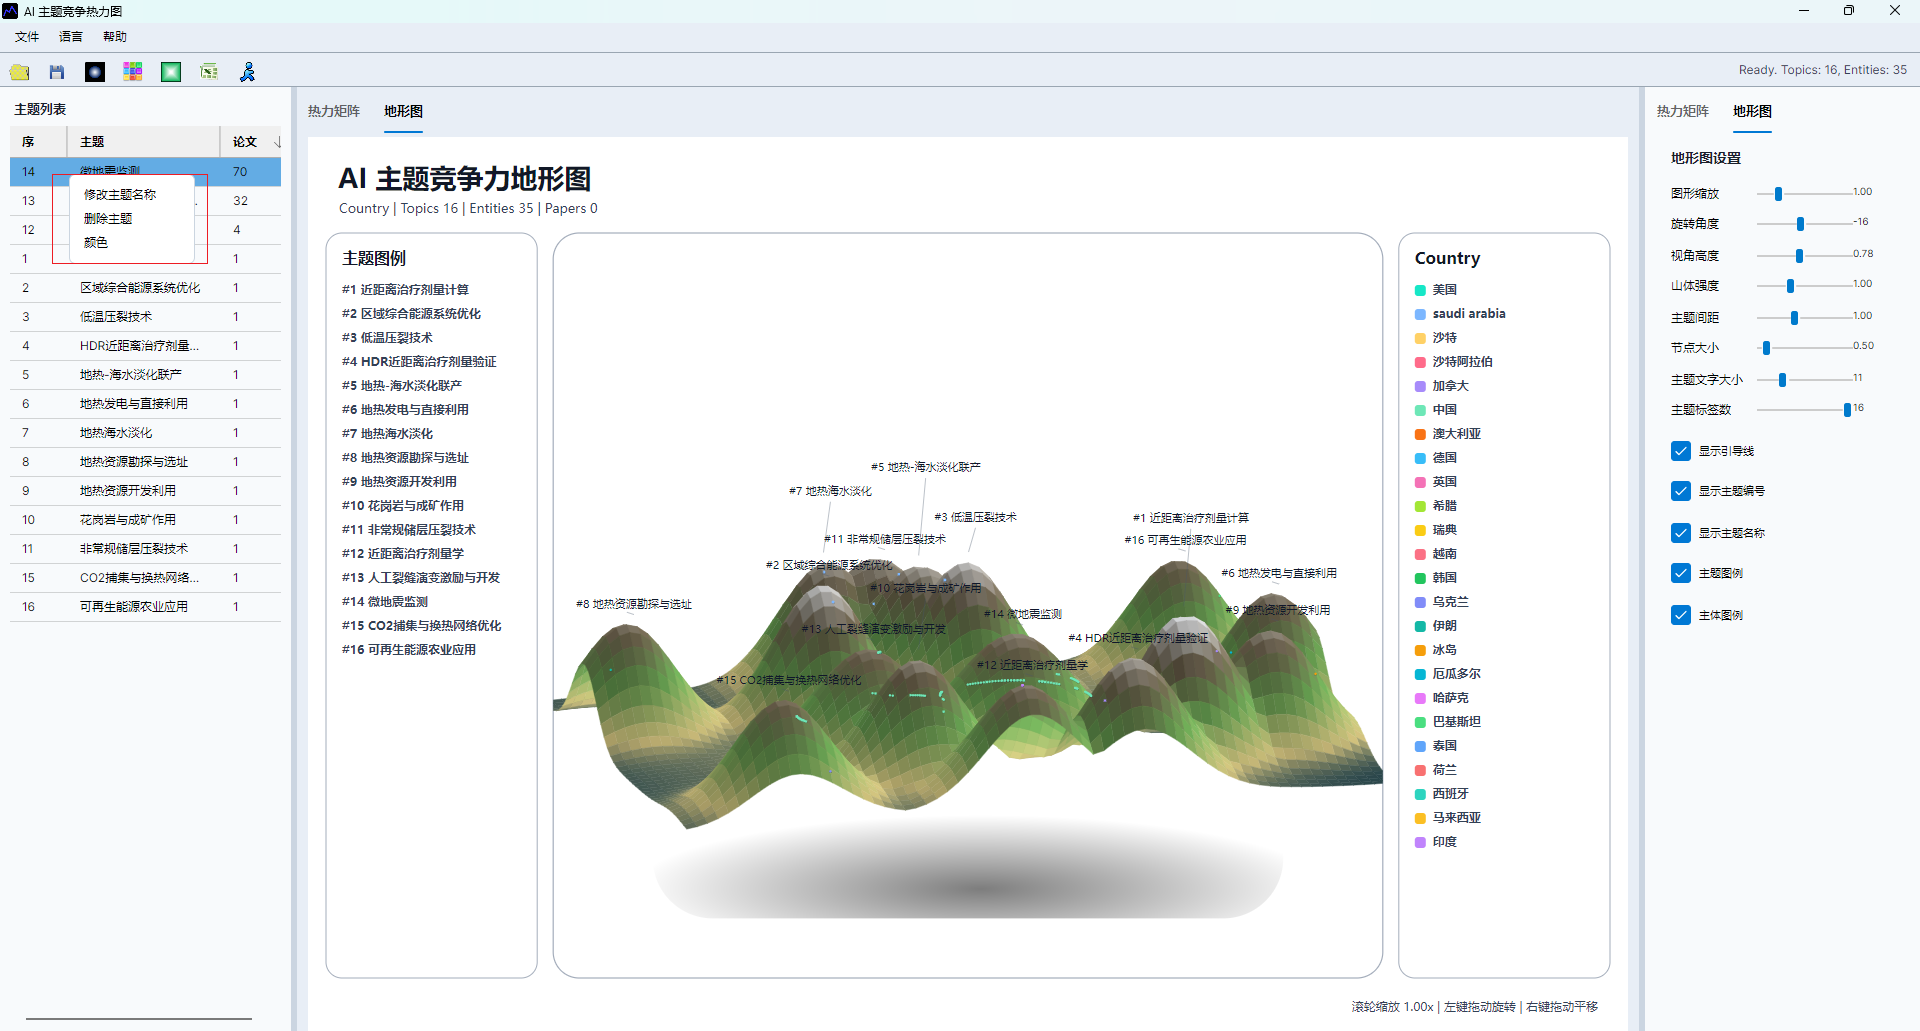Click terrain label #6 地热发电与直接利用
Screen dimensions: 1920x1031
tap(1279, 573)
